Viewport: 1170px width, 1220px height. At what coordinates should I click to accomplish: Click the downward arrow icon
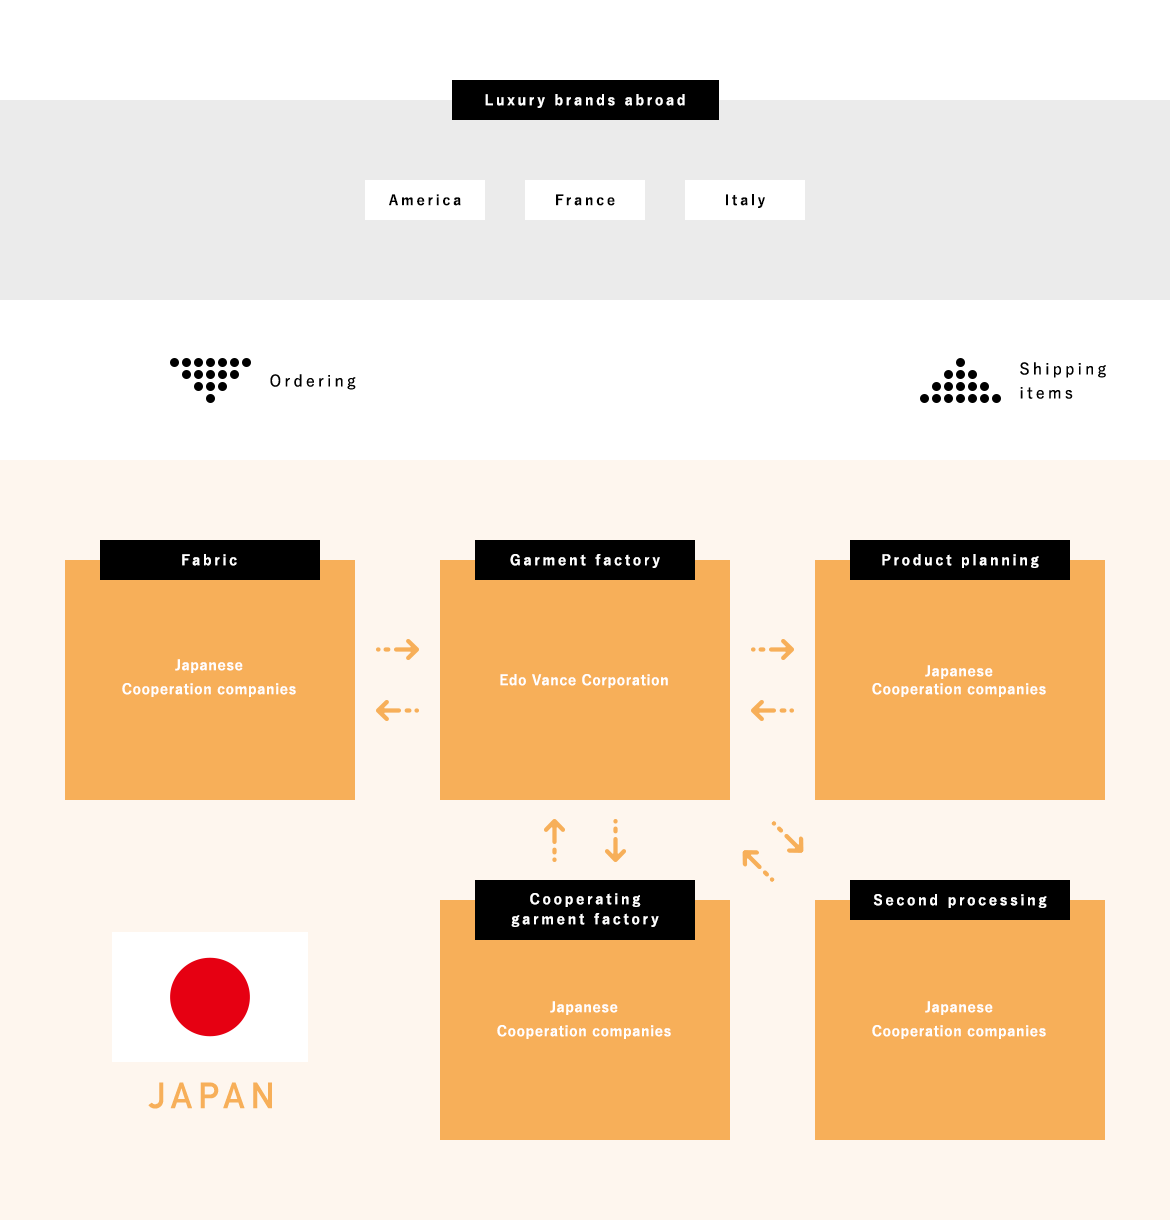coord(210,380)
